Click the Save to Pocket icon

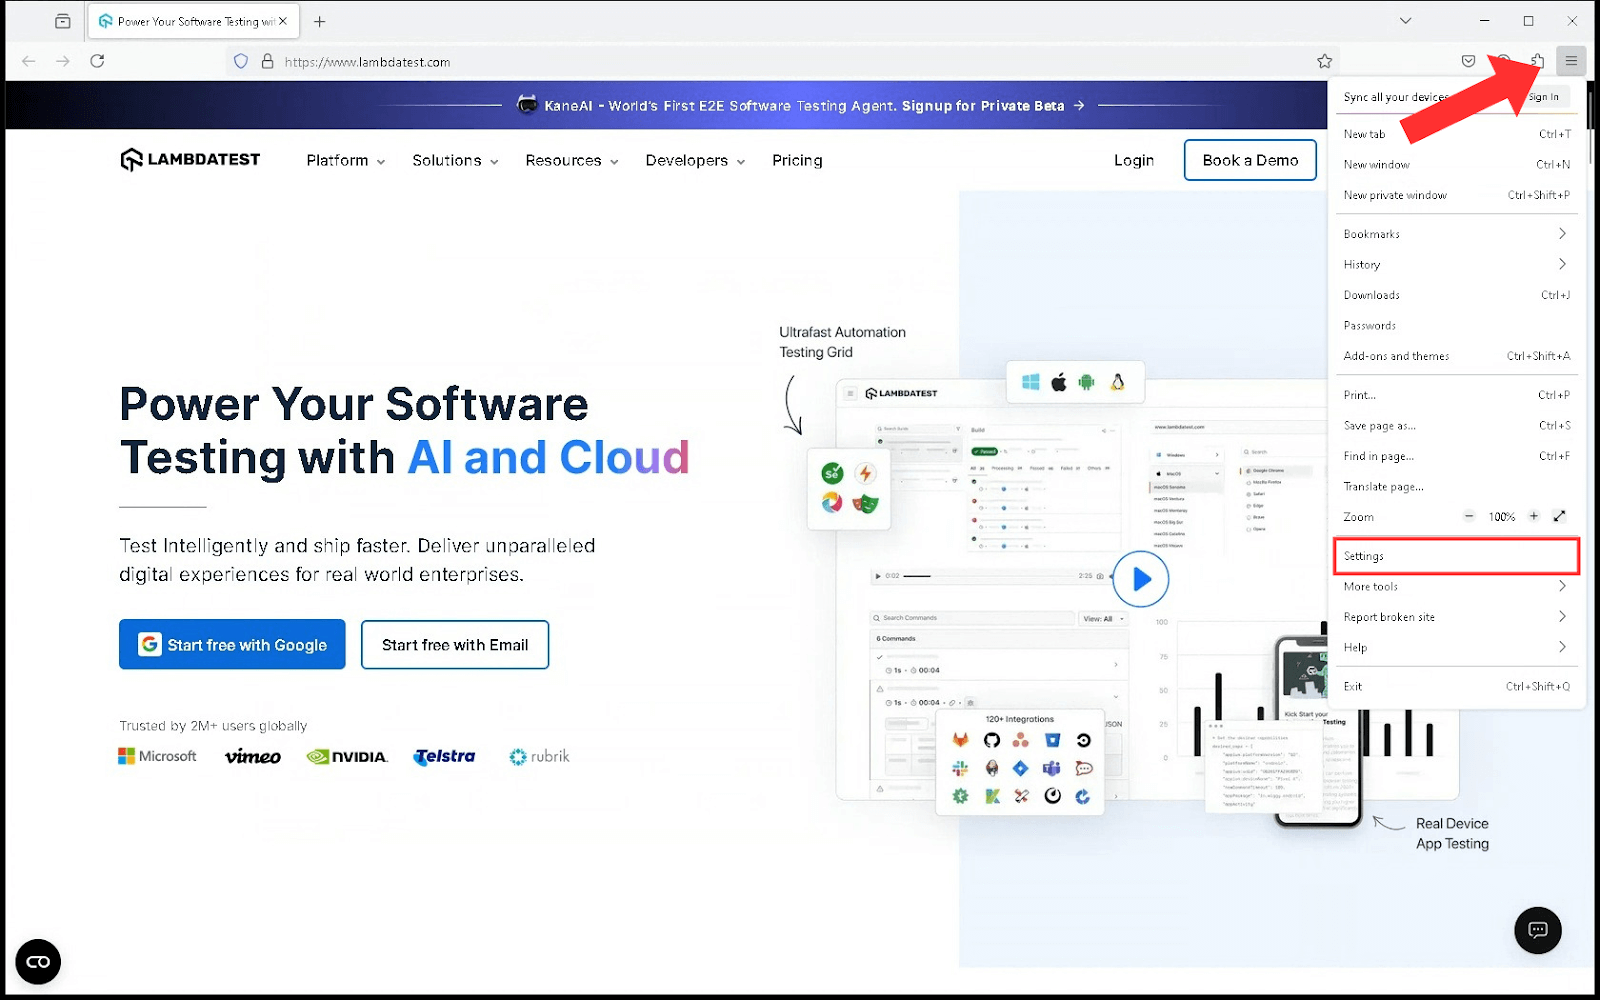(x=1468, y=61)
